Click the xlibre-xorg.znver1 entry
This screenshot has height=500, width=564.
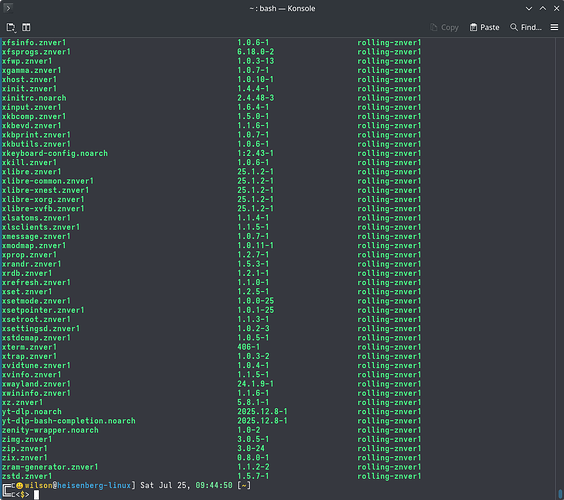pos(43,200)
